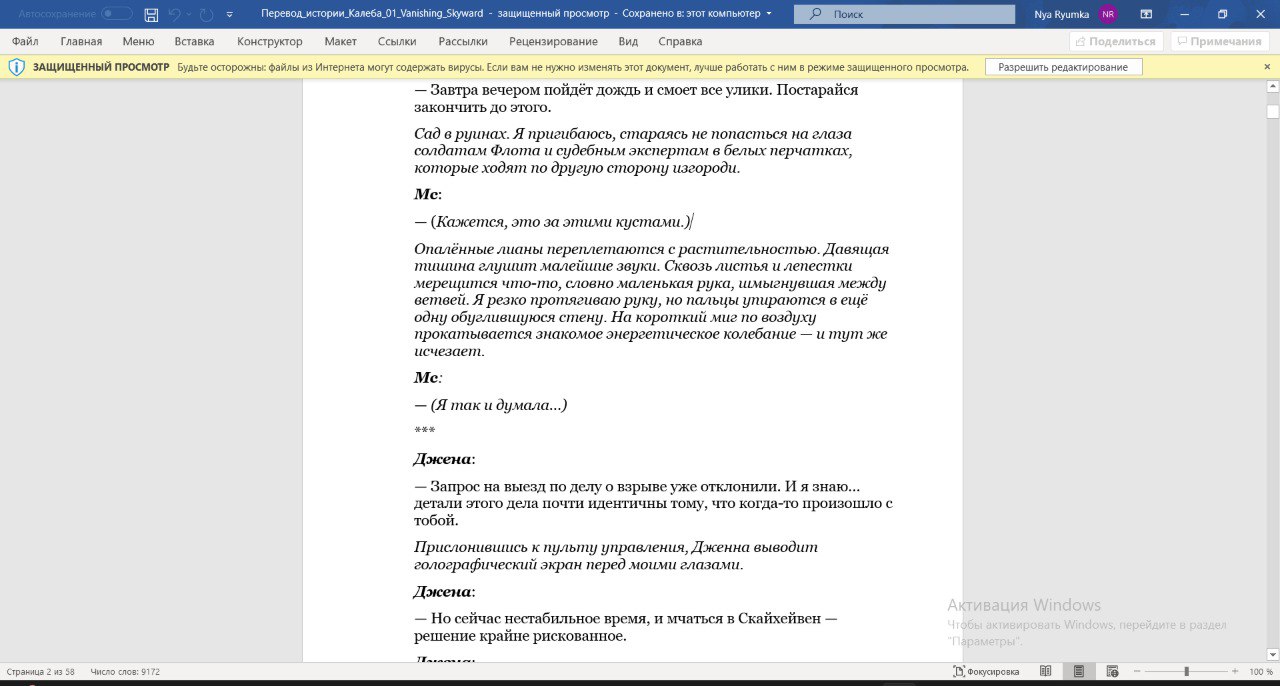The image size is (1280, 686).
Task: Click the text "(Я так и думала...)"
Action: [499, 405]
